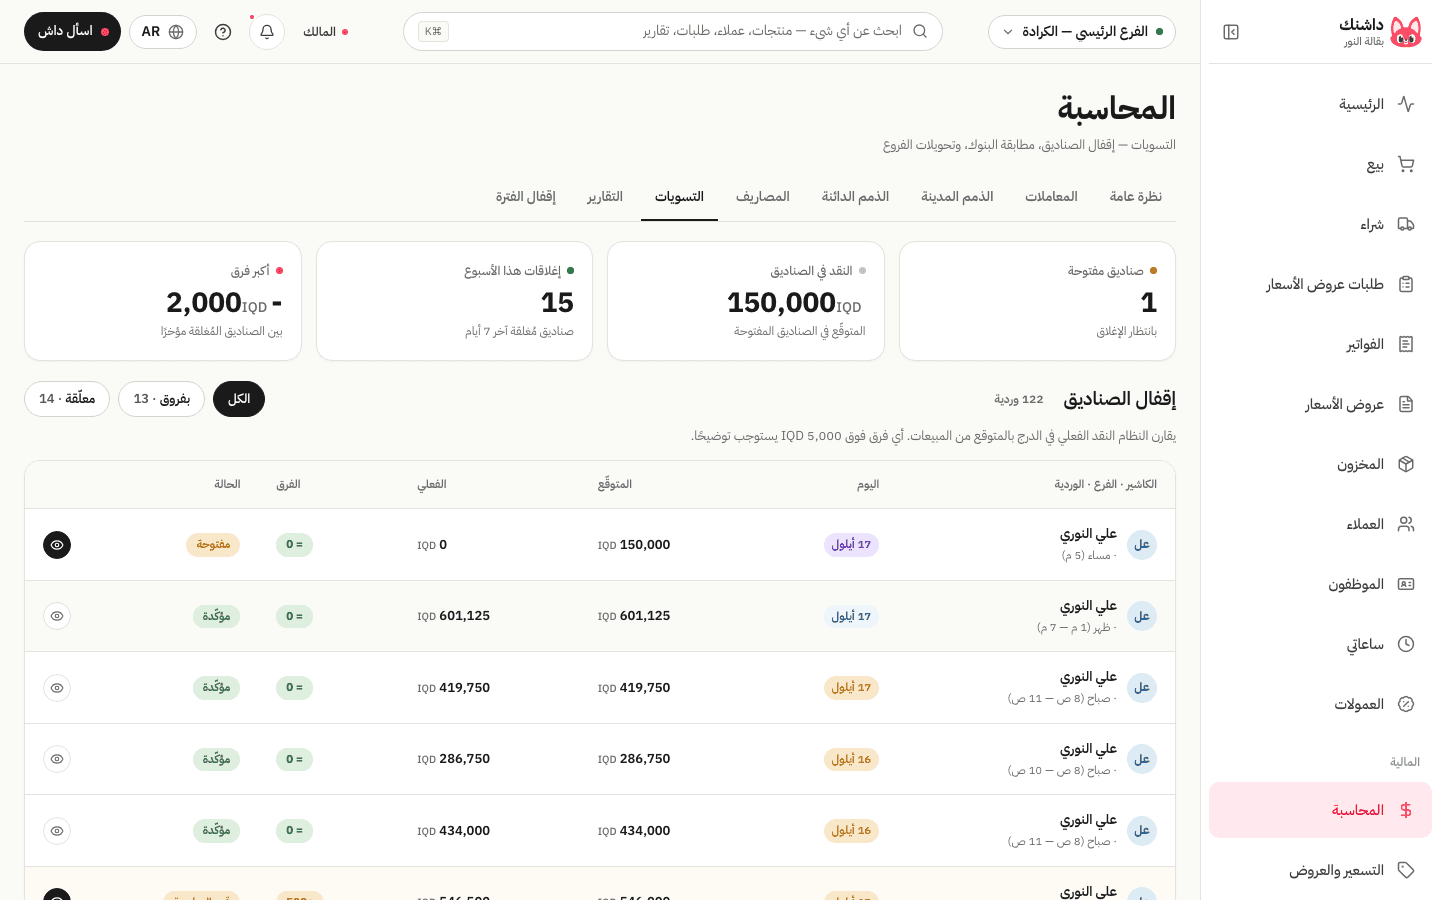Open شراء purchasing section
The image size is (1440, 900).
(x=1320, y=224)
